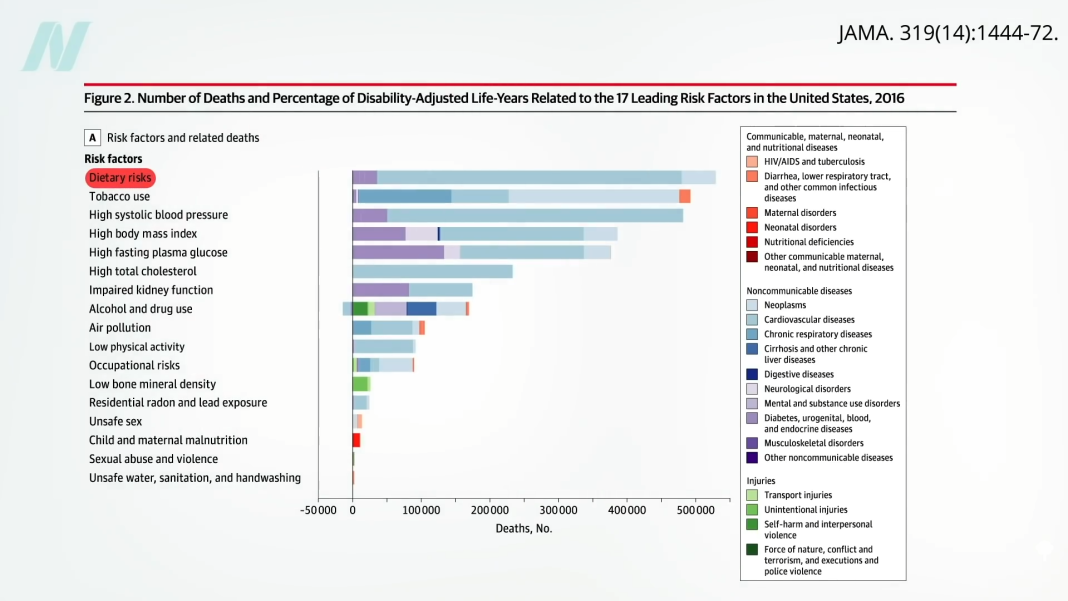The width and height of the screenshot is (1068, 601).
Task: Click the Deaths, No. axis title
Action: click(523, 528)
